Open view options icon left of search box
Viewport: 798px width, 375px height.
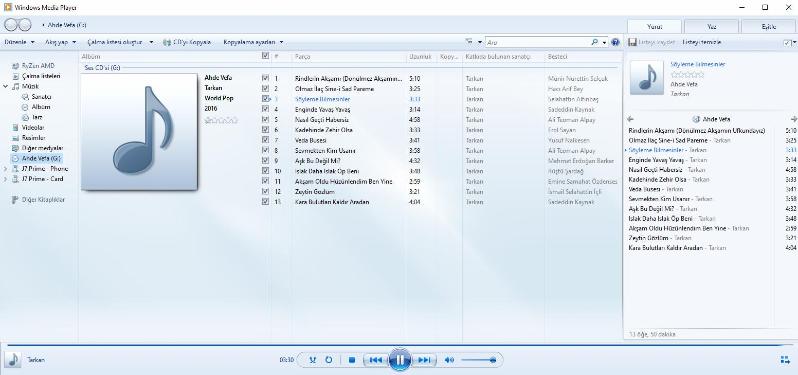coord(469,42)
